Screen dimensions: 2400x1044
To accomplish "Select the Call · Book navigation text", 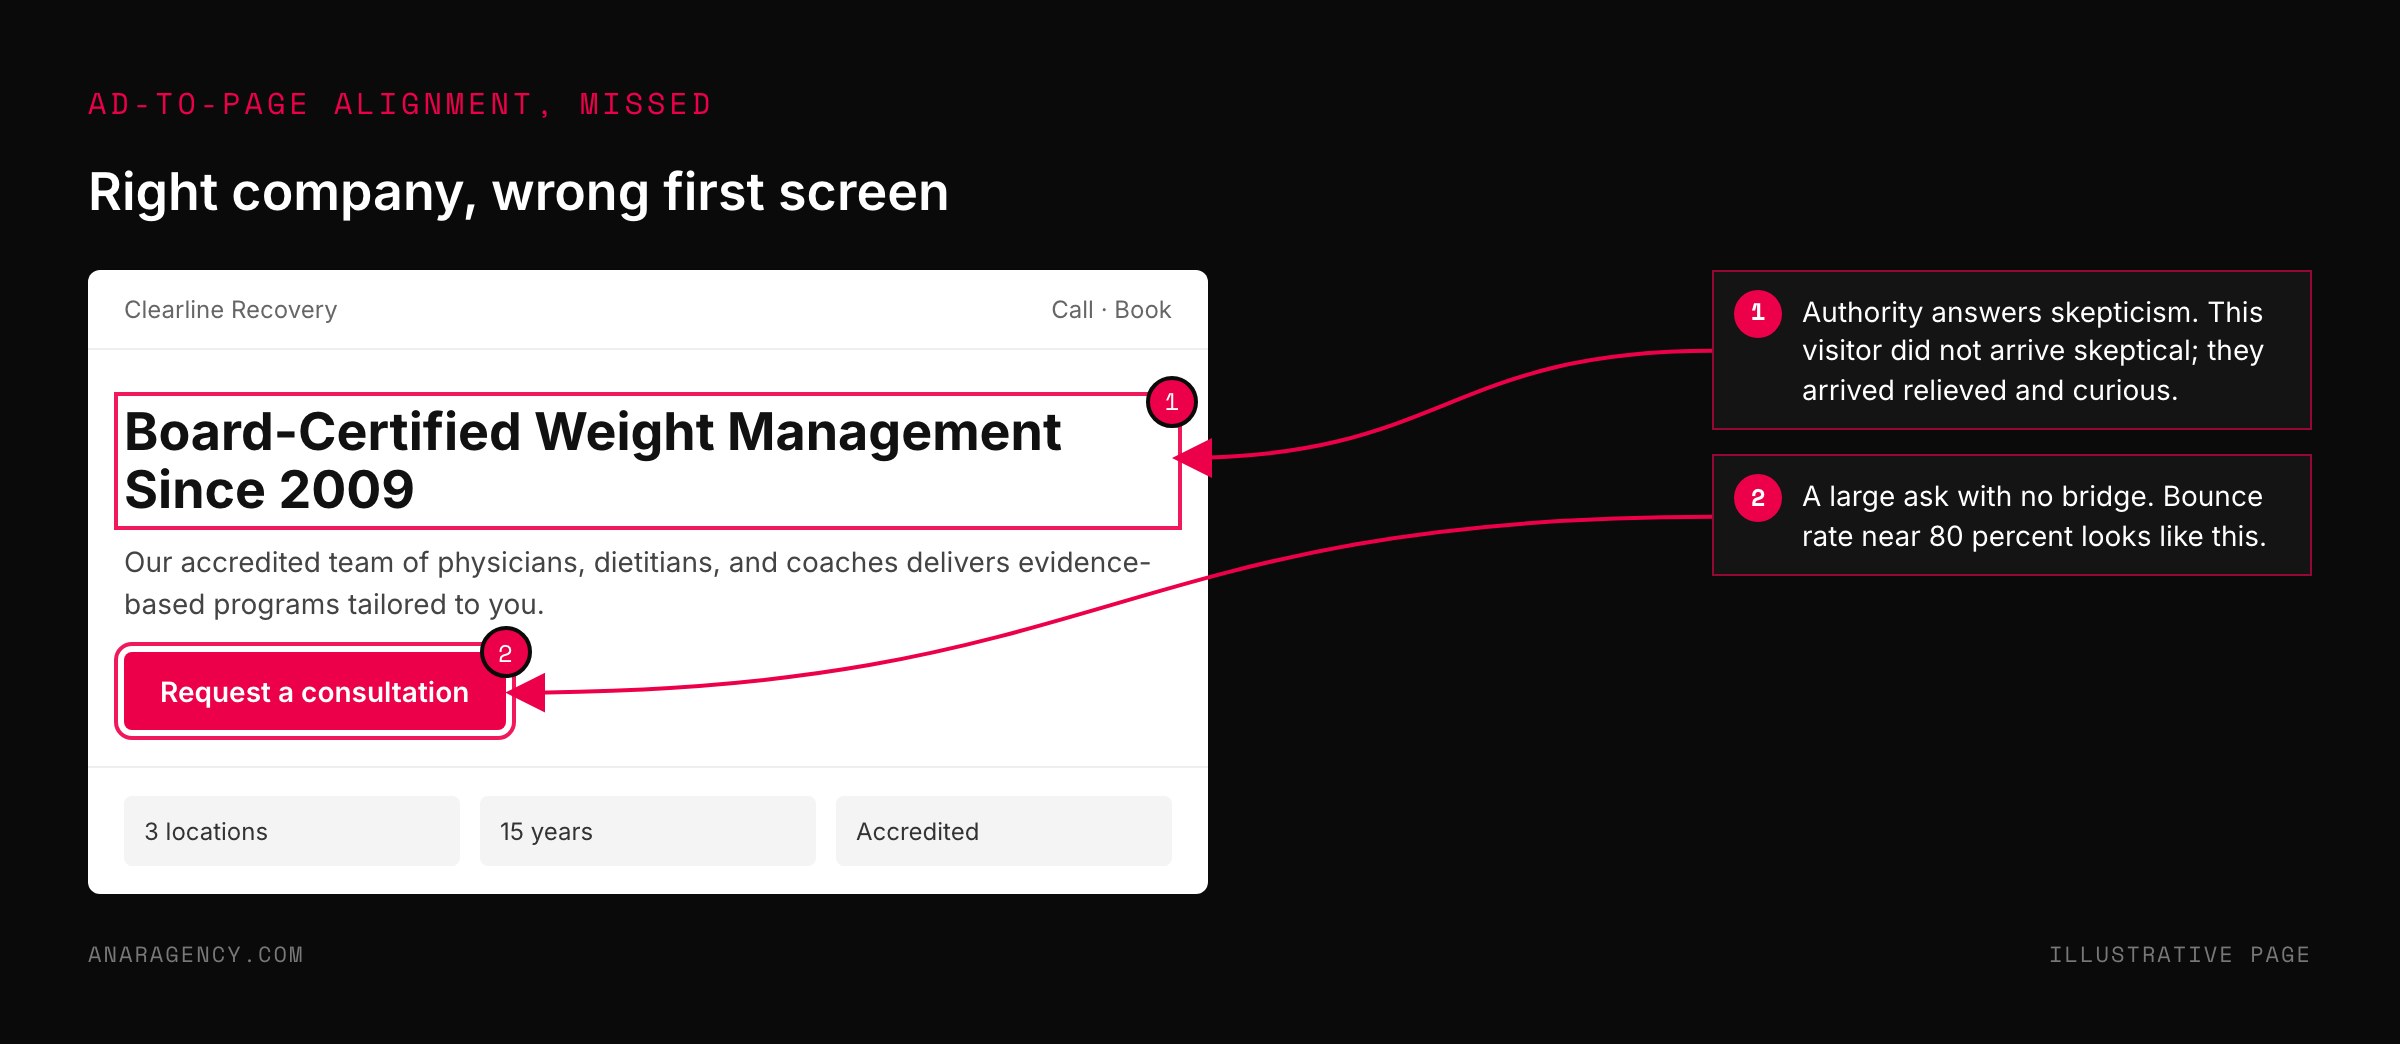I will click(1111, 310).
